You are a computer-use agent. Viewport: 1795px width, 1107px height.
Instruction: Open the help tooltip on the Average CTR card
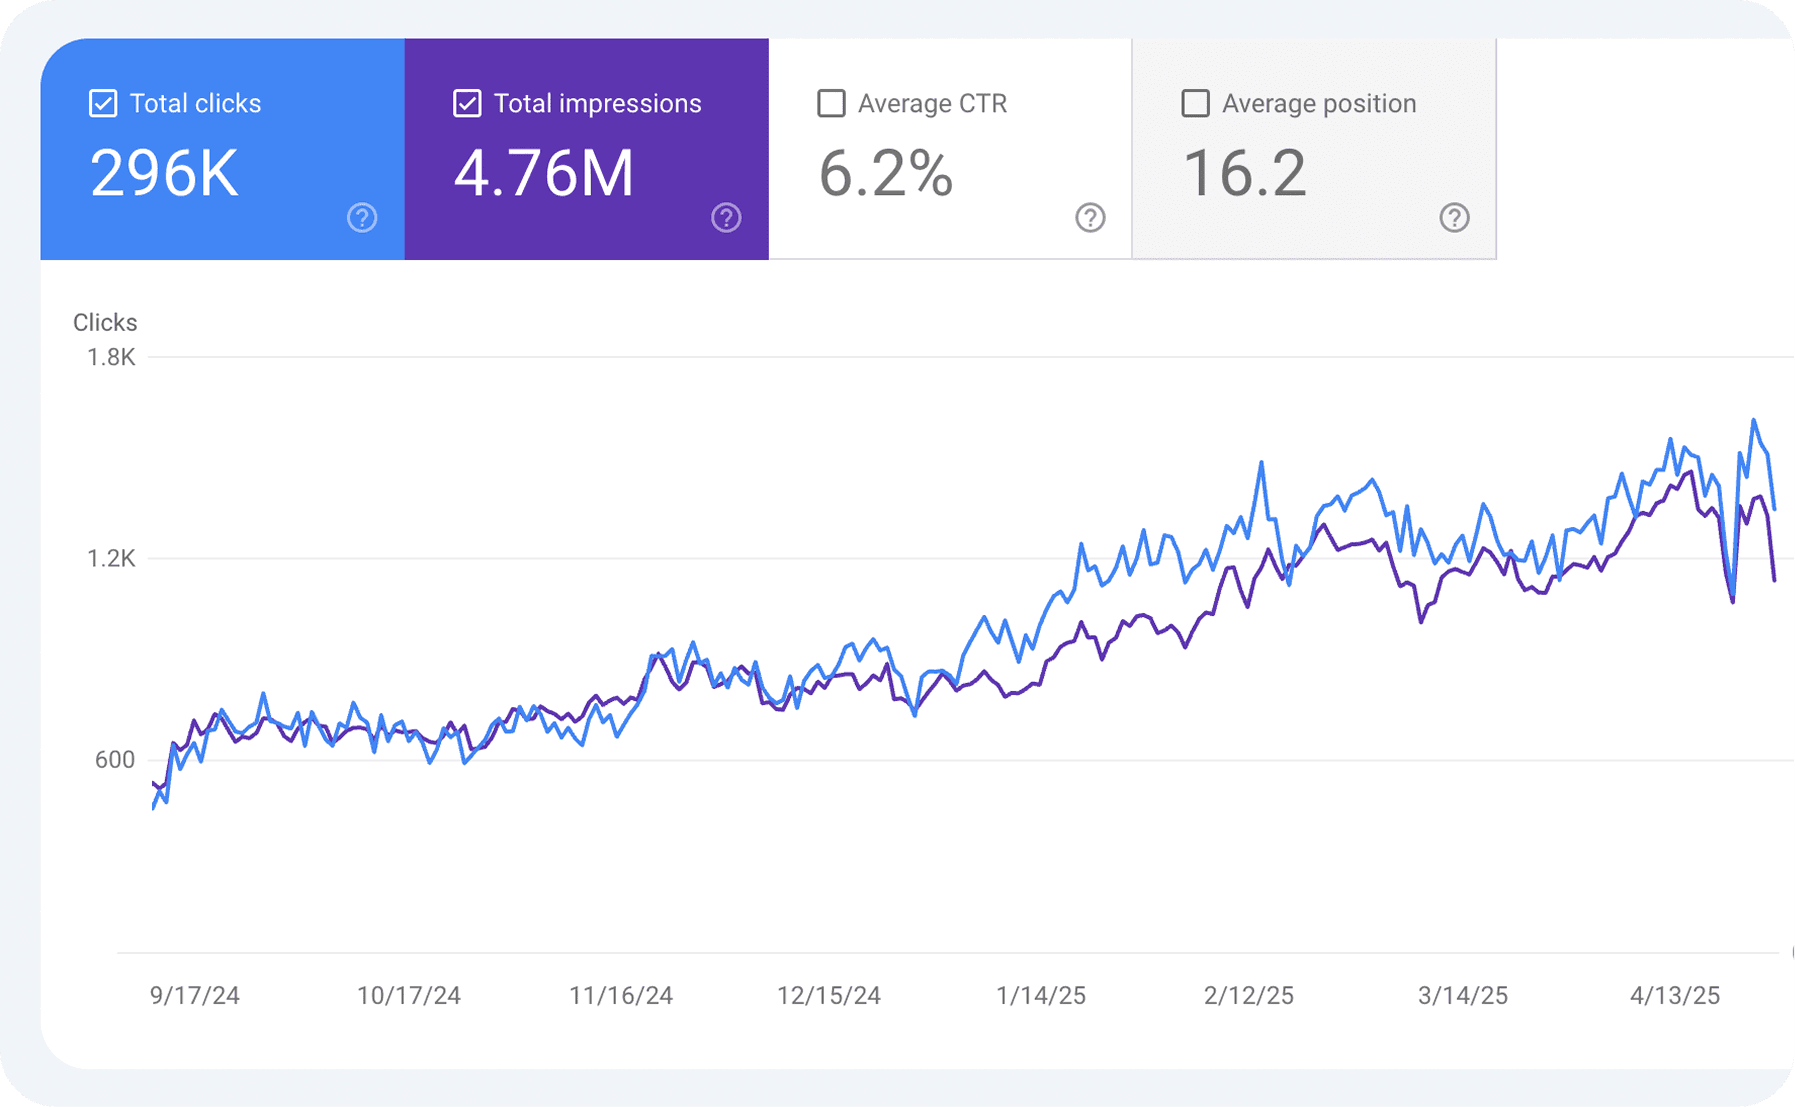1091,218
